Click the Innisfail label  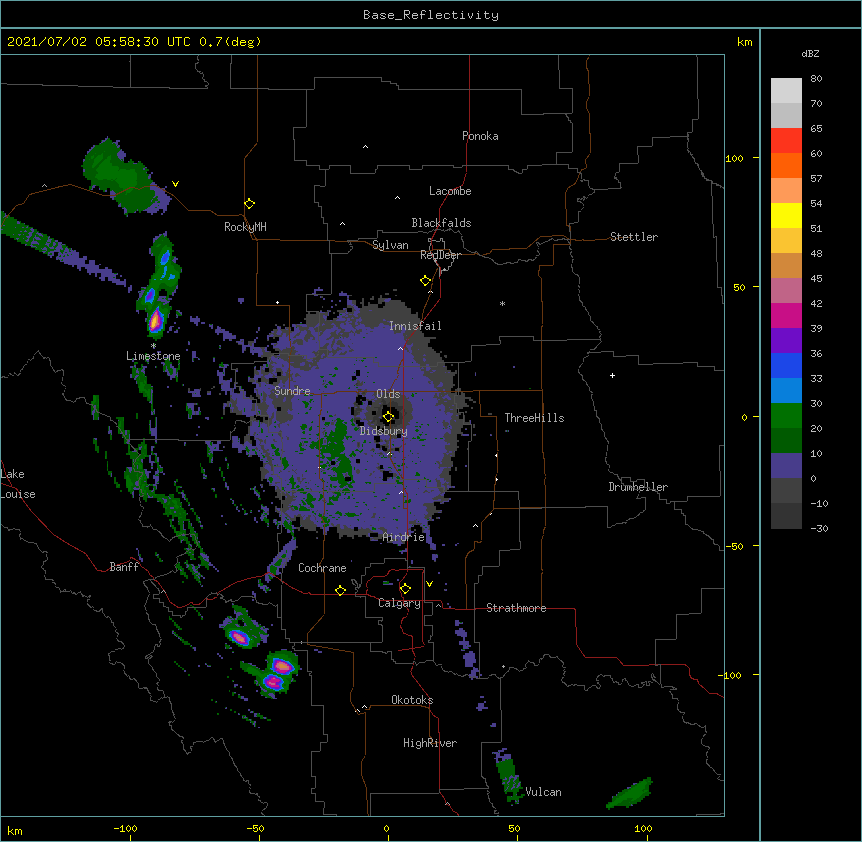[415, 326]
